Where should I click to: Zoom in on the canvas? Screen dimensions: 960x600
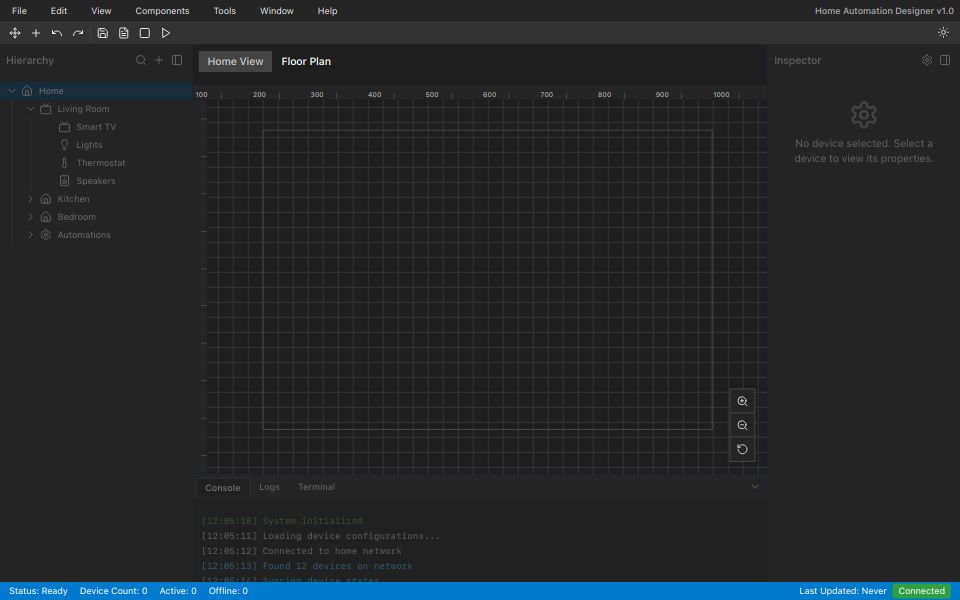tap(742, 401)
